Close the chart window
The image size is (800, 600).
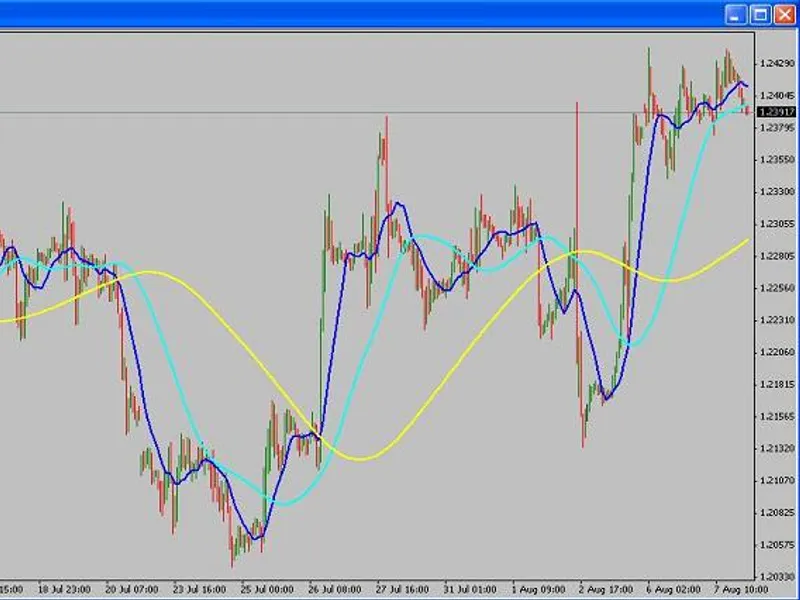pos(785,14)
